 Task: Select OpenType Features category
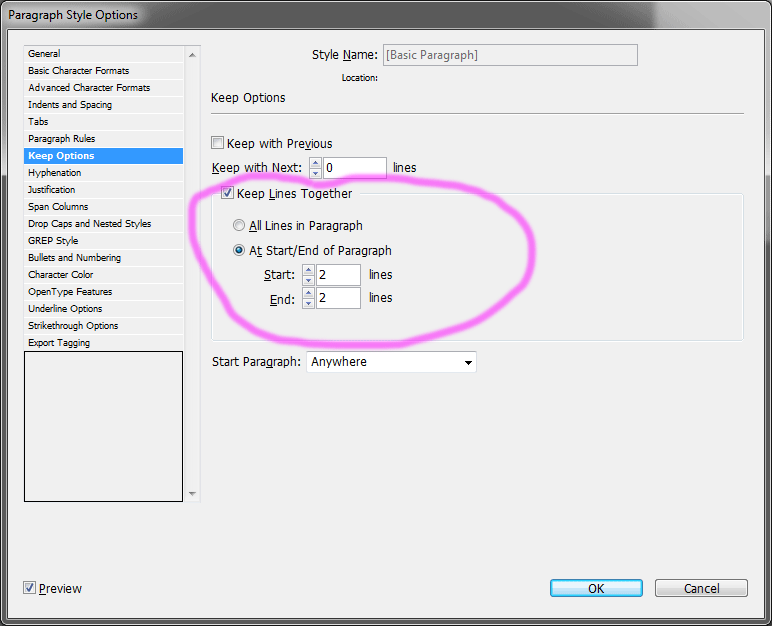(103, 292)
